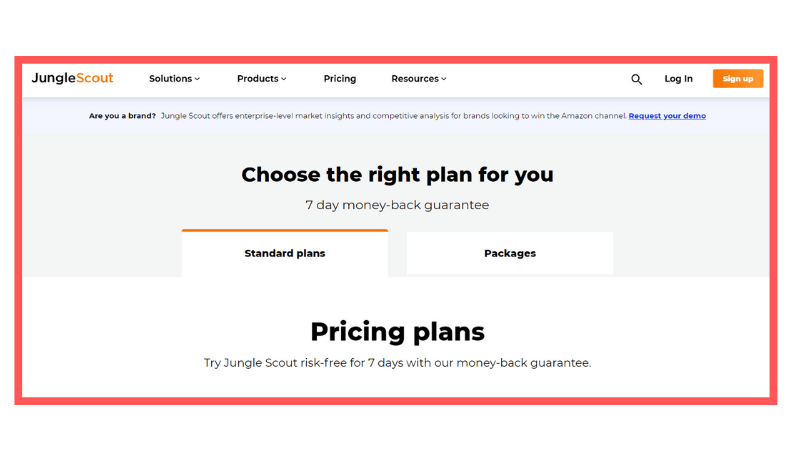The width and height of the screenshot is (800, 450).
Task: Click the Jungle Scout logo
Action: click(x=72, y=78)
